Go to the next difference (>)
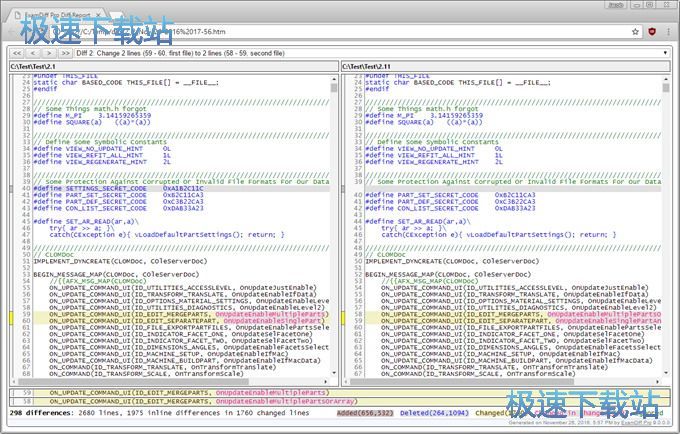This screenshot has width=680, height=434. pos(49,51)
